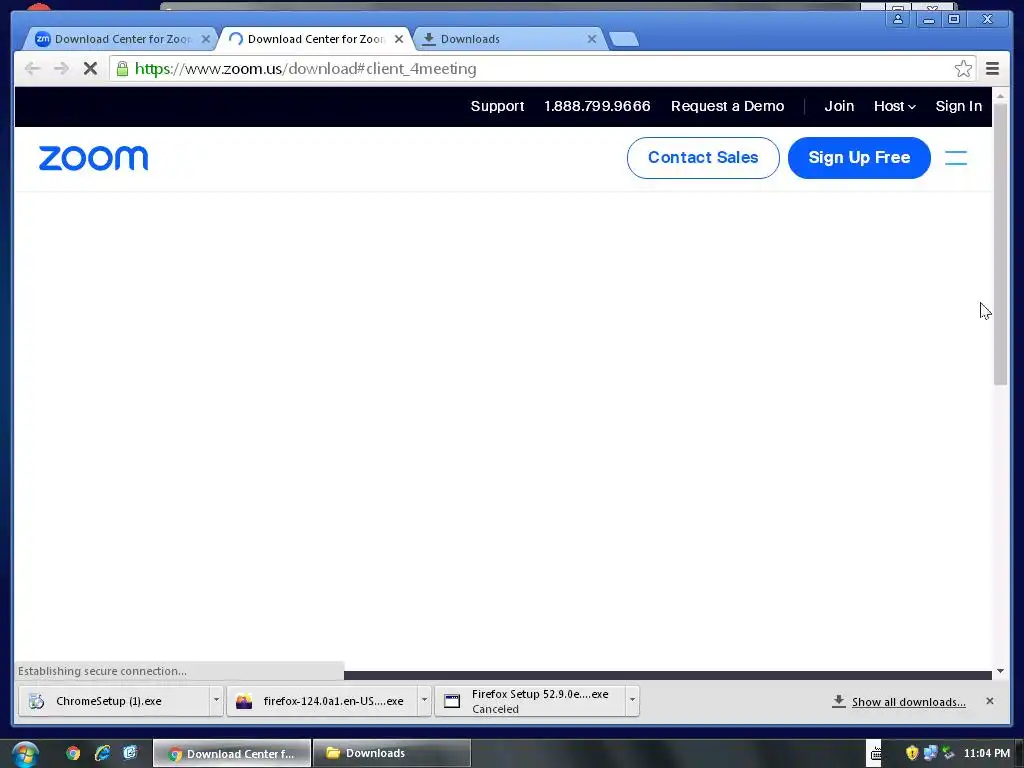Click Request a Demo link
This screenshot has height=768, width=1024.
click(728, 106)
